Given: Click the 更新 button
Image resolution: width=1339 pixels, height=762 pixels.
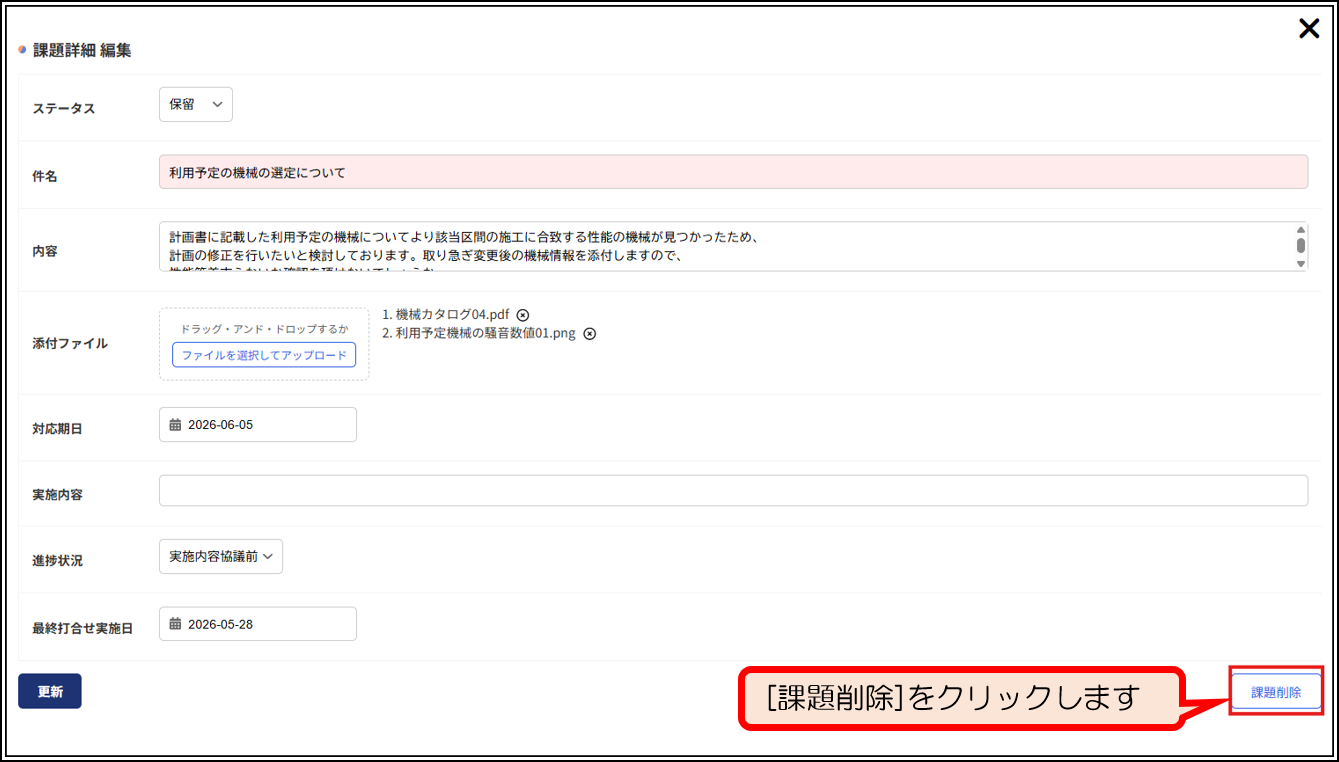Looking at the screenshot, I should pyautogui.click(x=50, y=691).
